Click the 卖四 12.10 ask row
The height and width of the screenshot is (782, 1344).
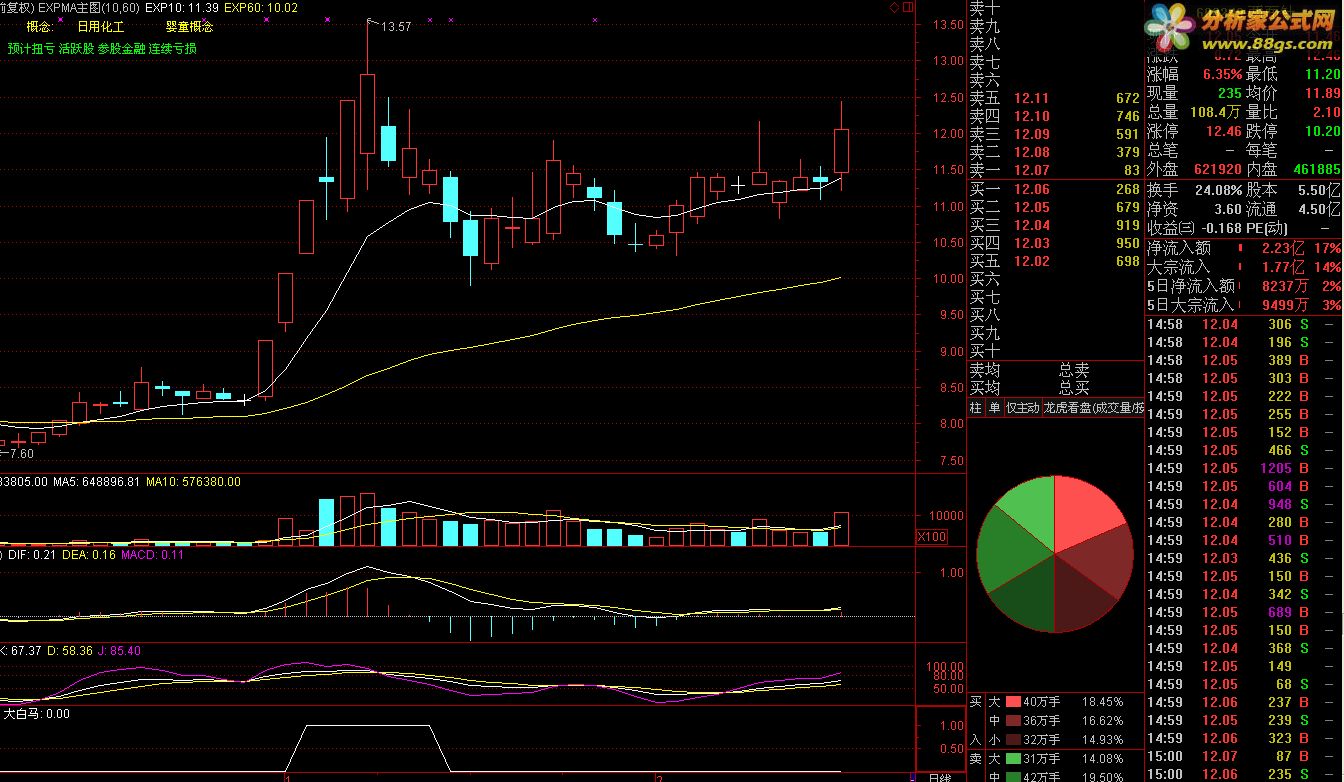pyautogui.click(x=1055, y=116)
